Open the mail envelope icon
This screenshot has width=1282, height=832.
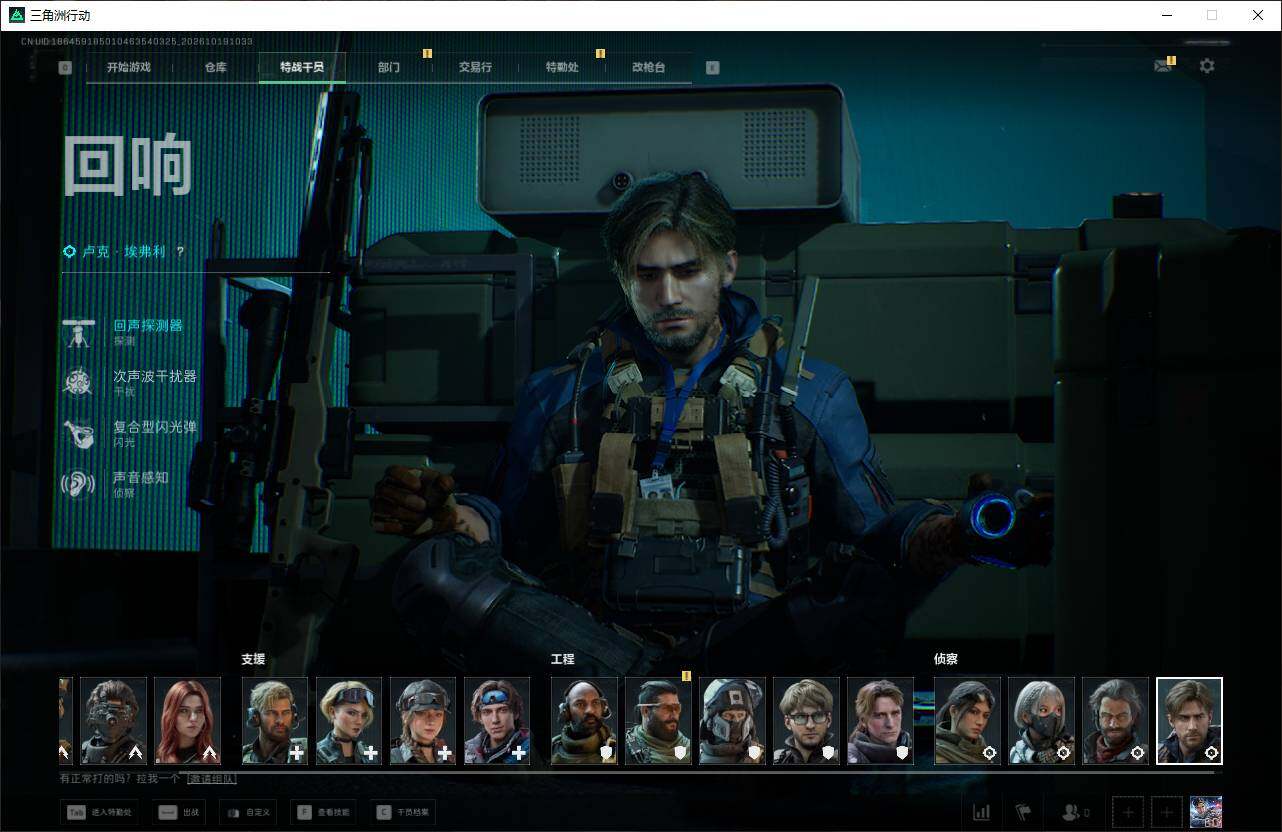pos(1162,66)
